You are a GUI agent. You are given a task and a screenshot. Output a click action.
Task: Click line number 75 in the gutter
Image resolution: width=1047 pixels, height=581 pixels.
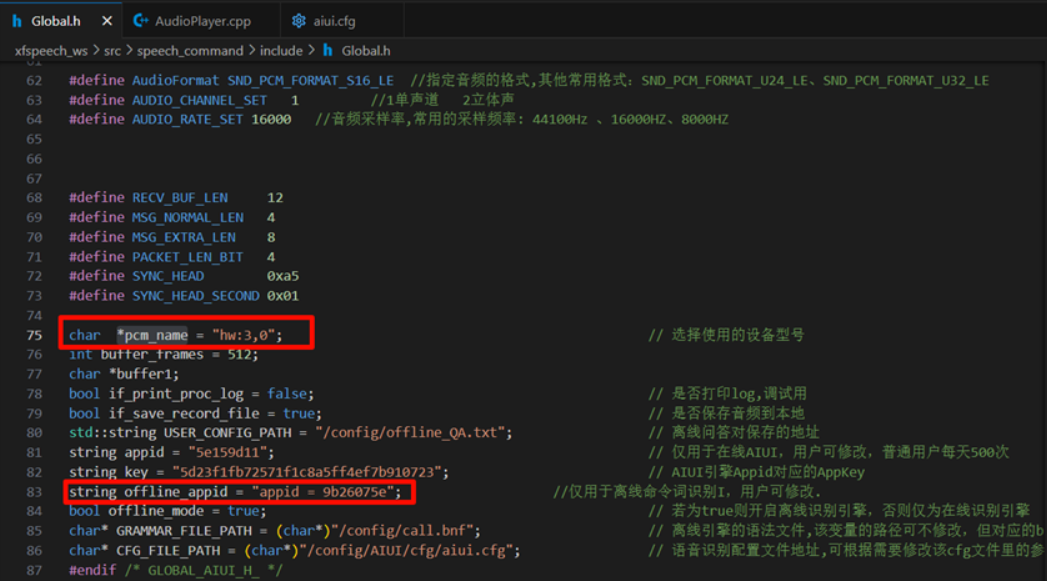(x=35, y=335)
